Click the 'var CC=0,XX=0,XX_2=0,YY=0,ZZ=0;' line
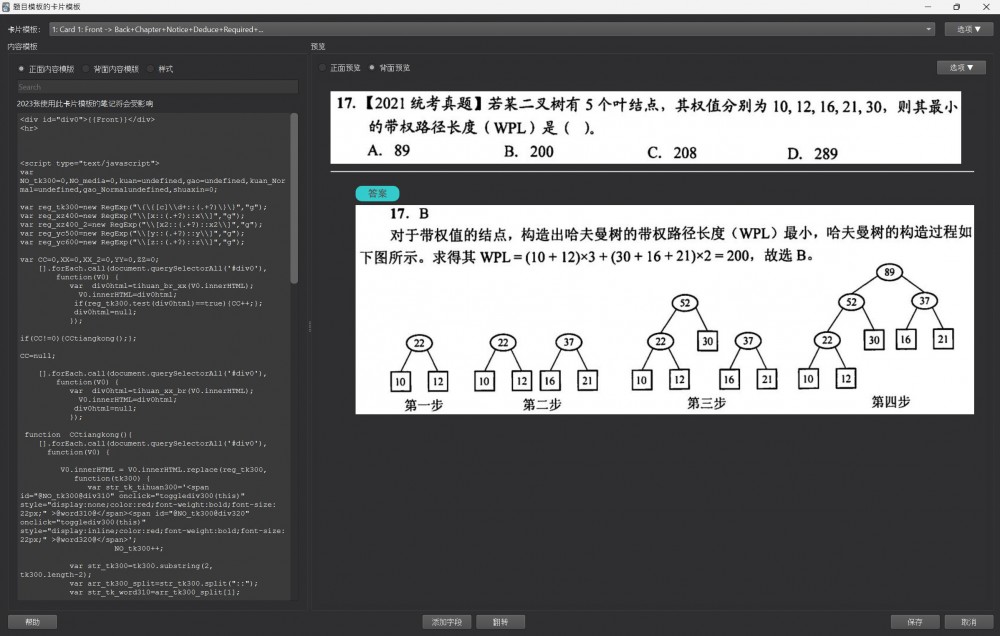1000x636 pixels. coord(89,260)
